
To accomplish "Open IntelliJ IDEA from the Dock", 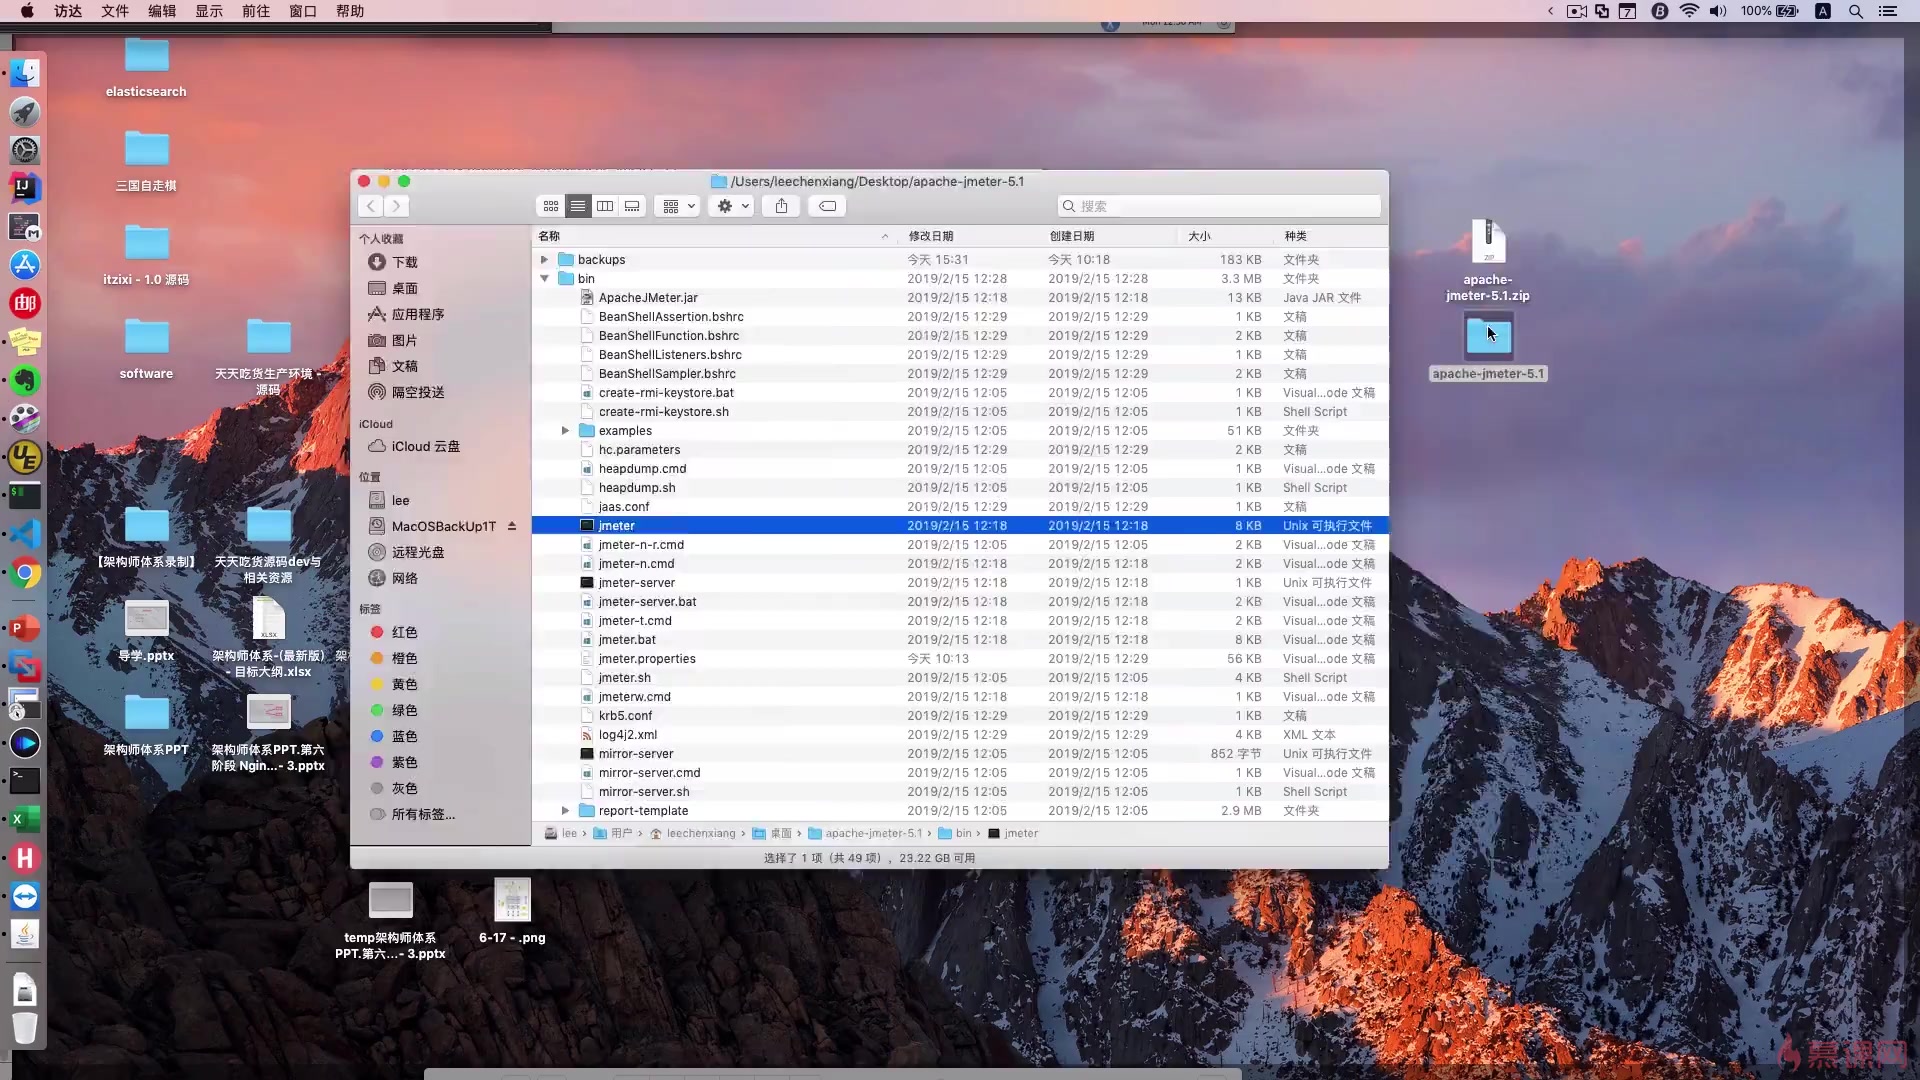I will pos(25,188).
